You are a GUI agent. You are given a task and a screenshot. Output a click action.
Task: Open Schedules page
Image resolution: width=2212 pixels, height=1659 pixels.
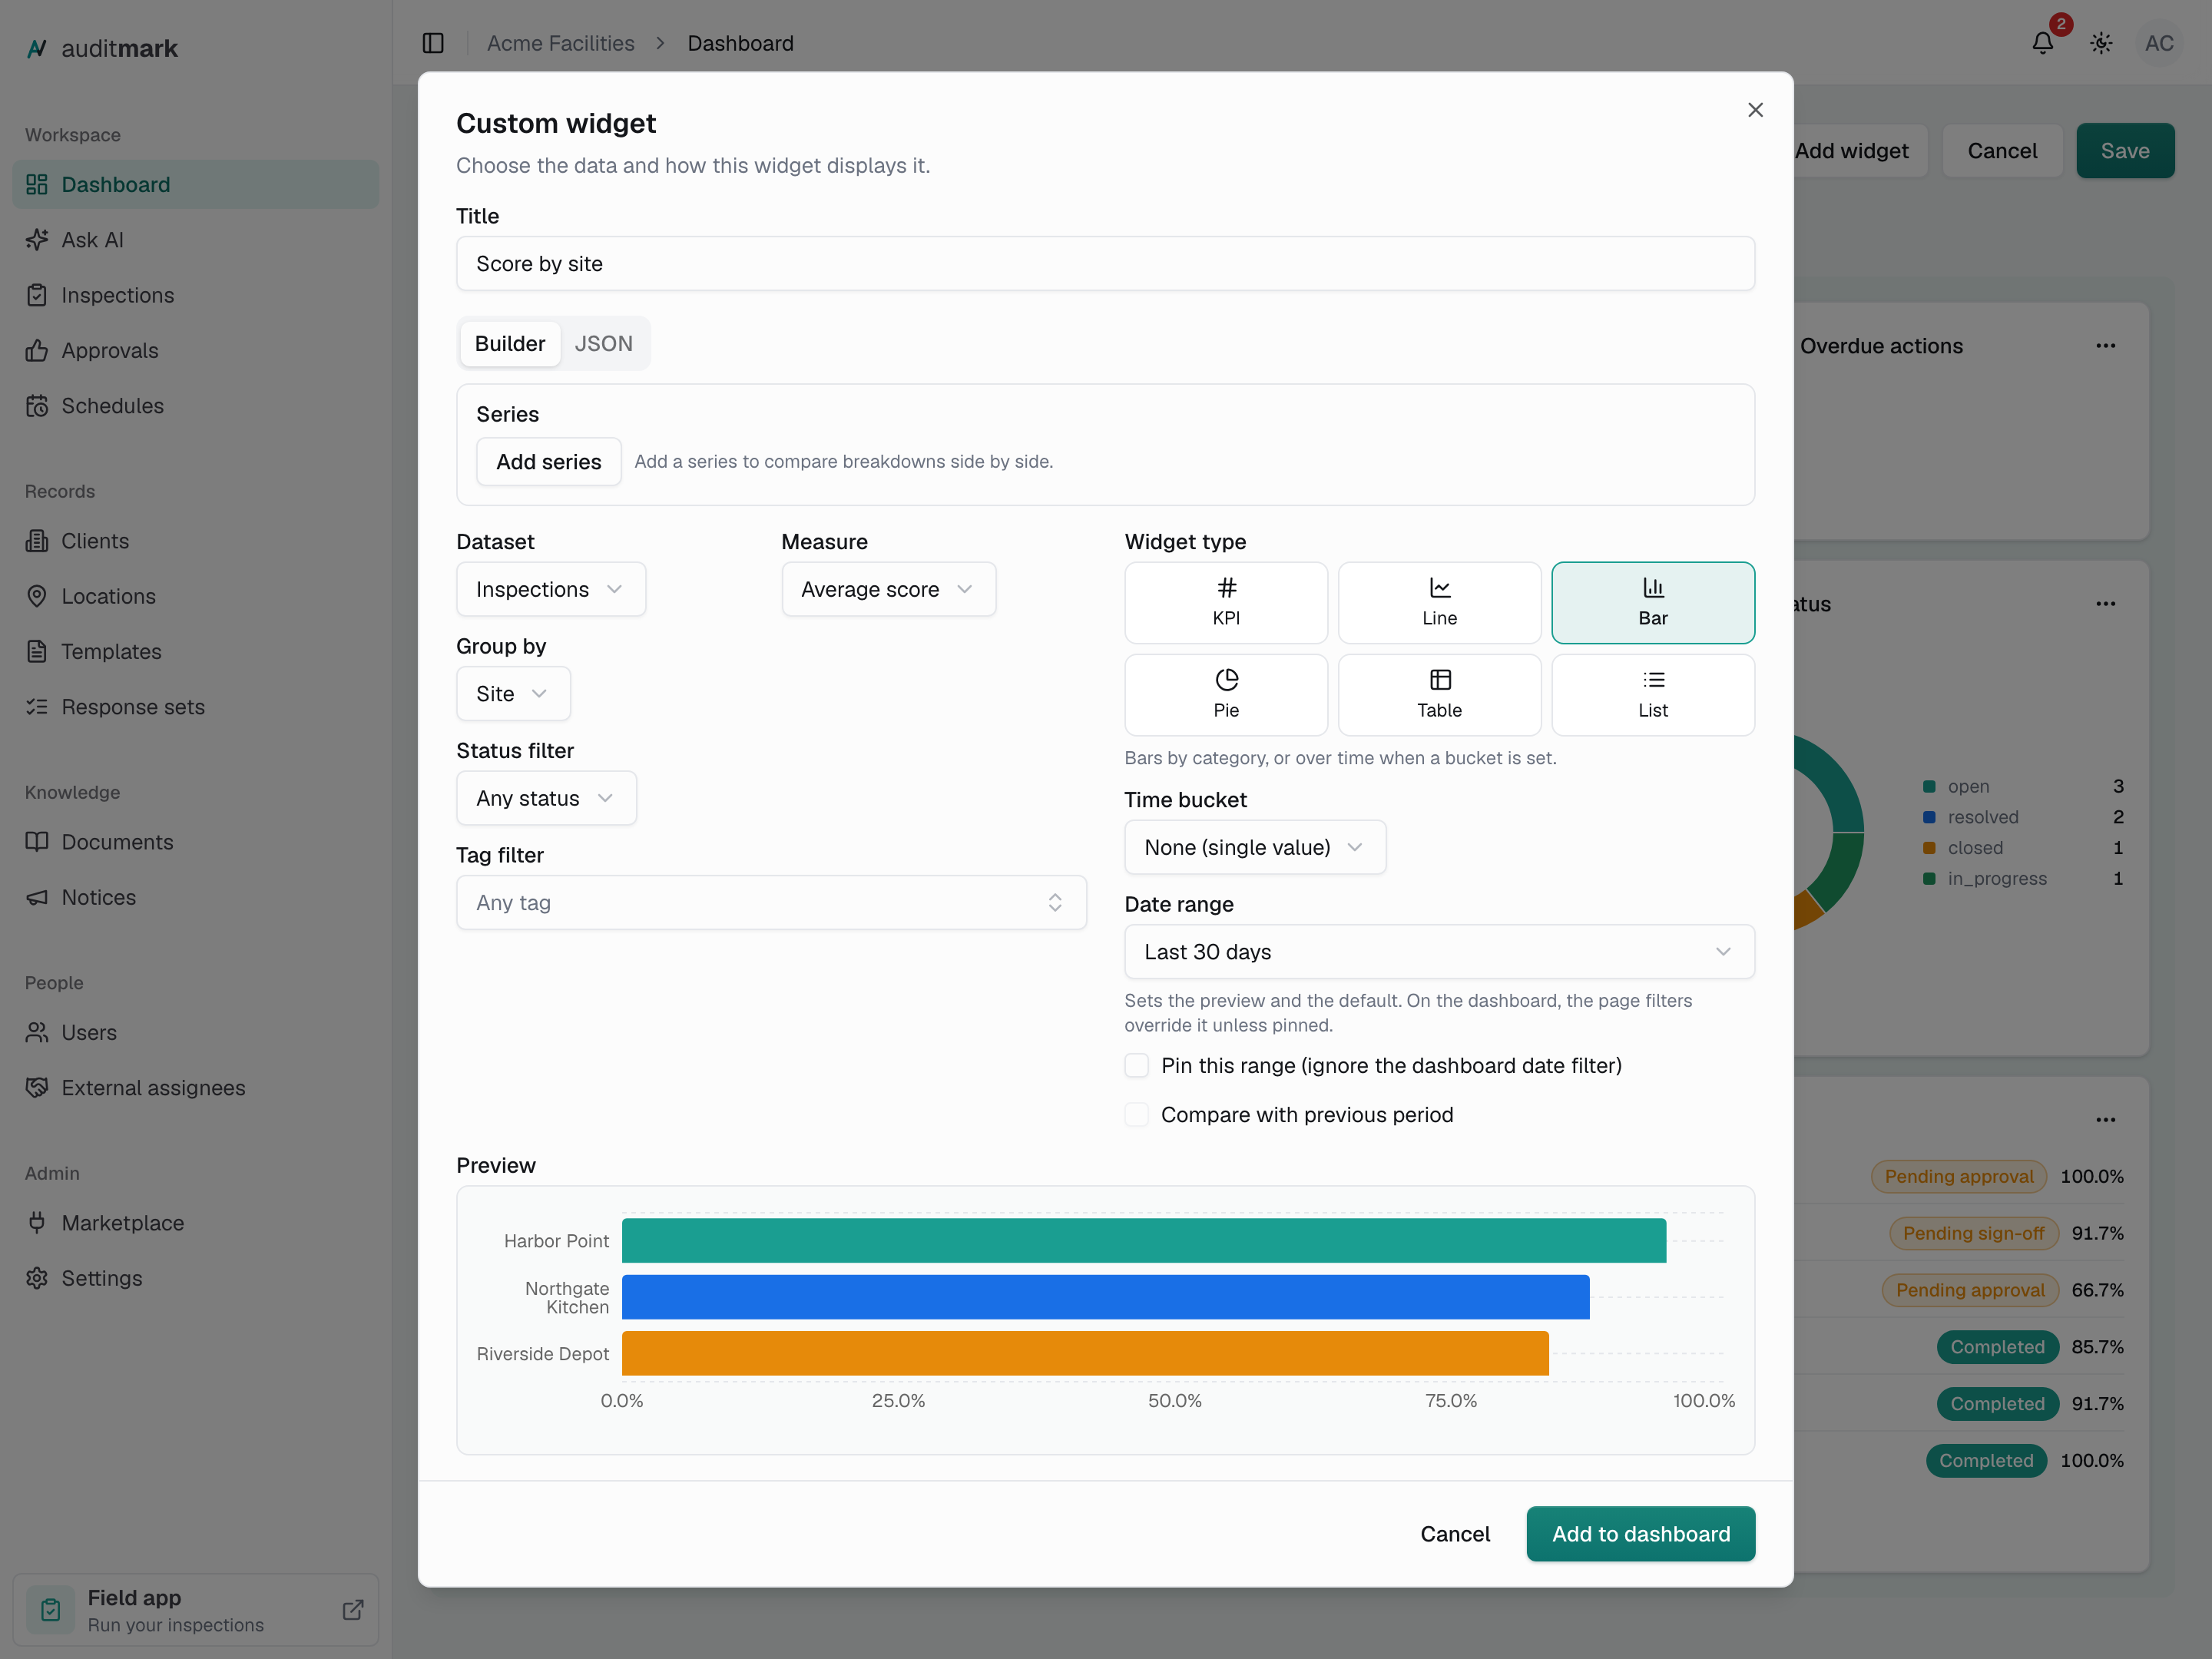[196, 406]
